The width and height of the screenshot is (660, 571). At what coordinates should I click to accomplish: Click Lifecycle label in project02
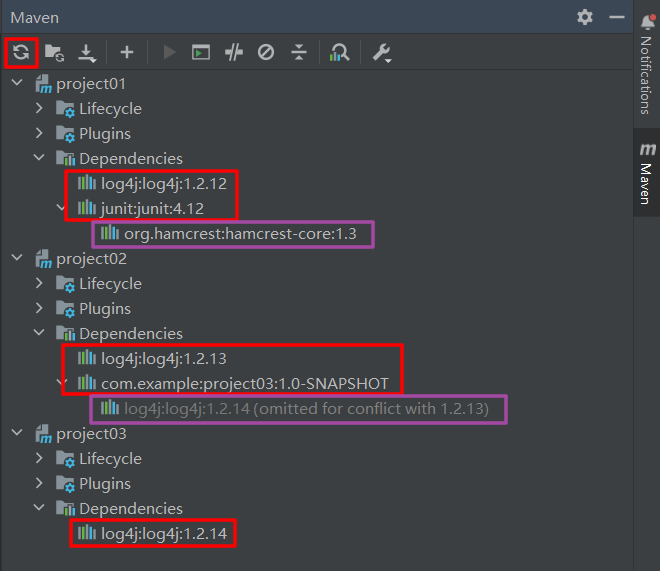(x=110, y=284)
